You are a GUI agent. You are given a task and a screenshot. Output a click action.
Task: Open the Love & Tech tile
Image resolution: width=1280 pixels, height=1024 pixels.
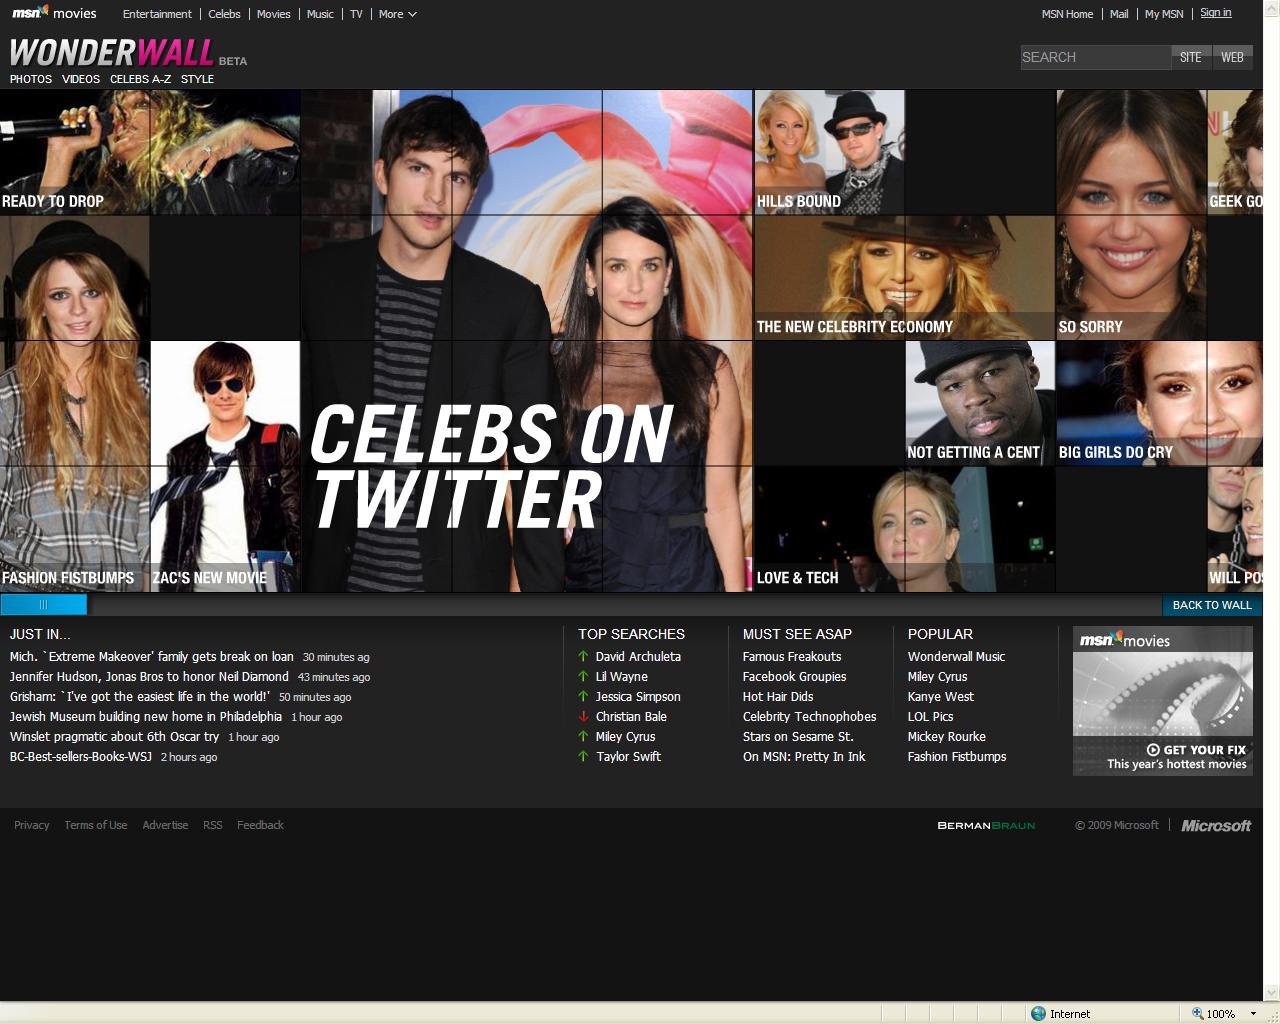[x=905, y=529]
